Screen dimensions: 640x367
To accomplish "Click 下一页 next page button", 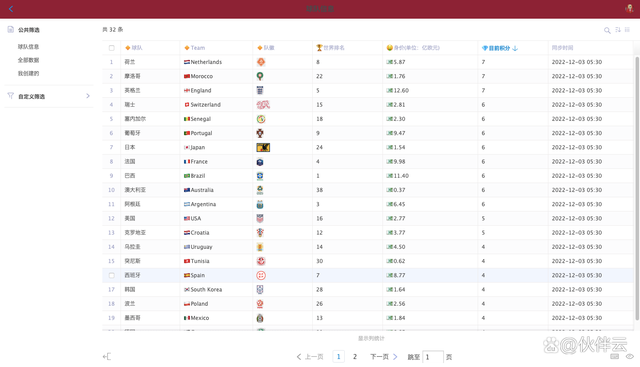I will [x=384, y=357].
